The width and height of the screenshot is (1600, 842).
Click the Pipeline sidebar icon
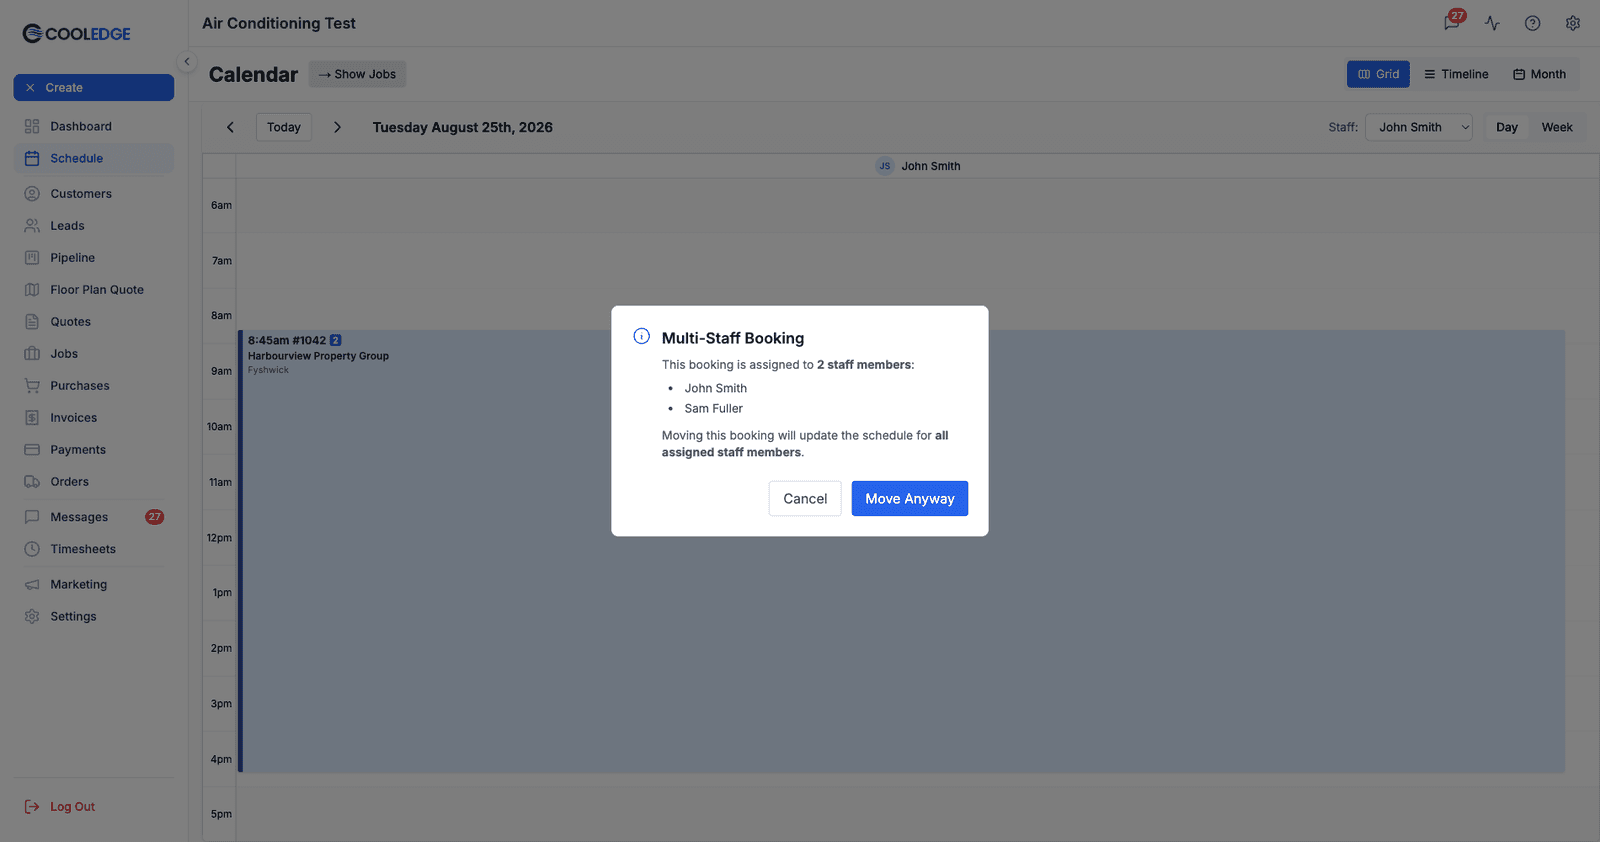click(x=32, y=257)
